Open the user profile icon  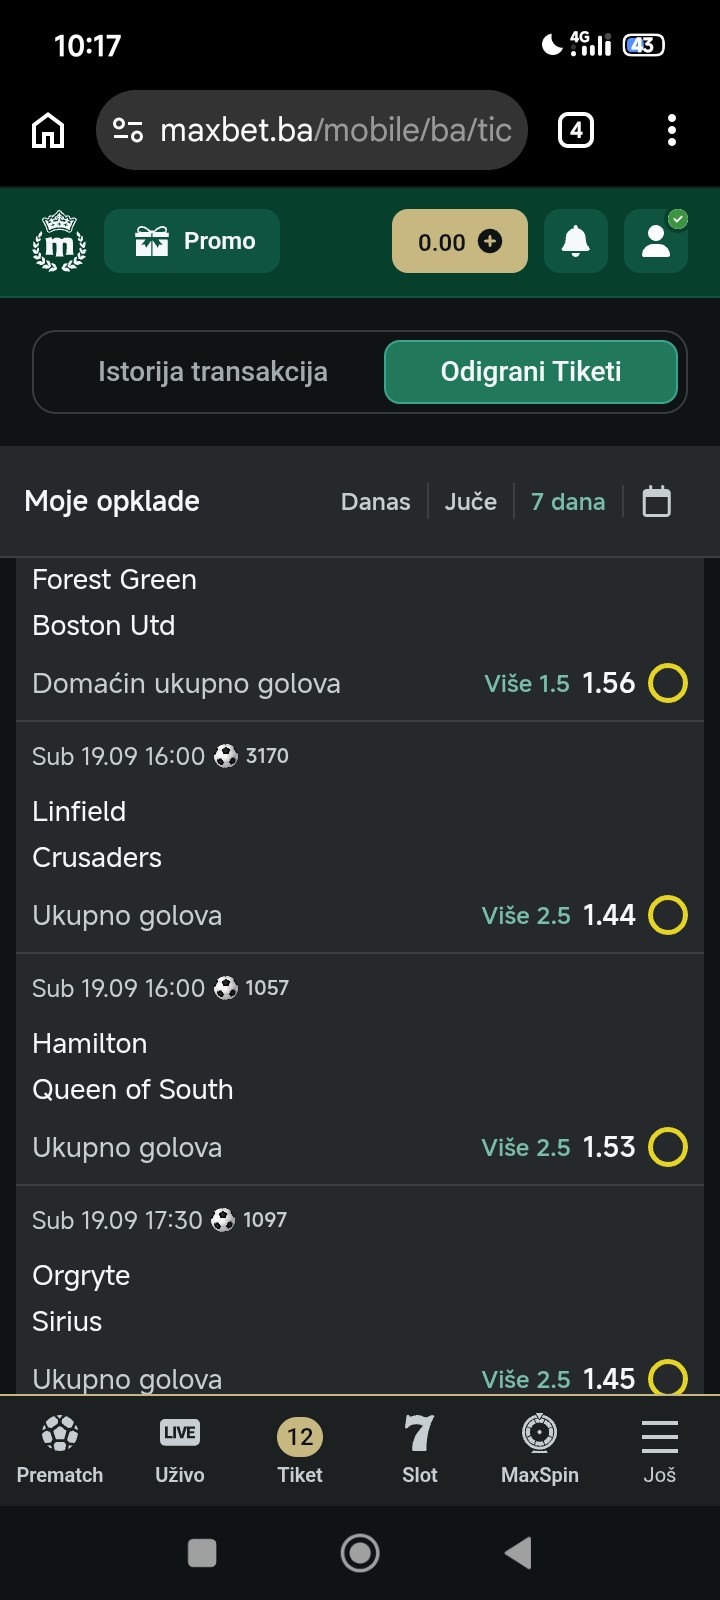click(x=656, y=241)
